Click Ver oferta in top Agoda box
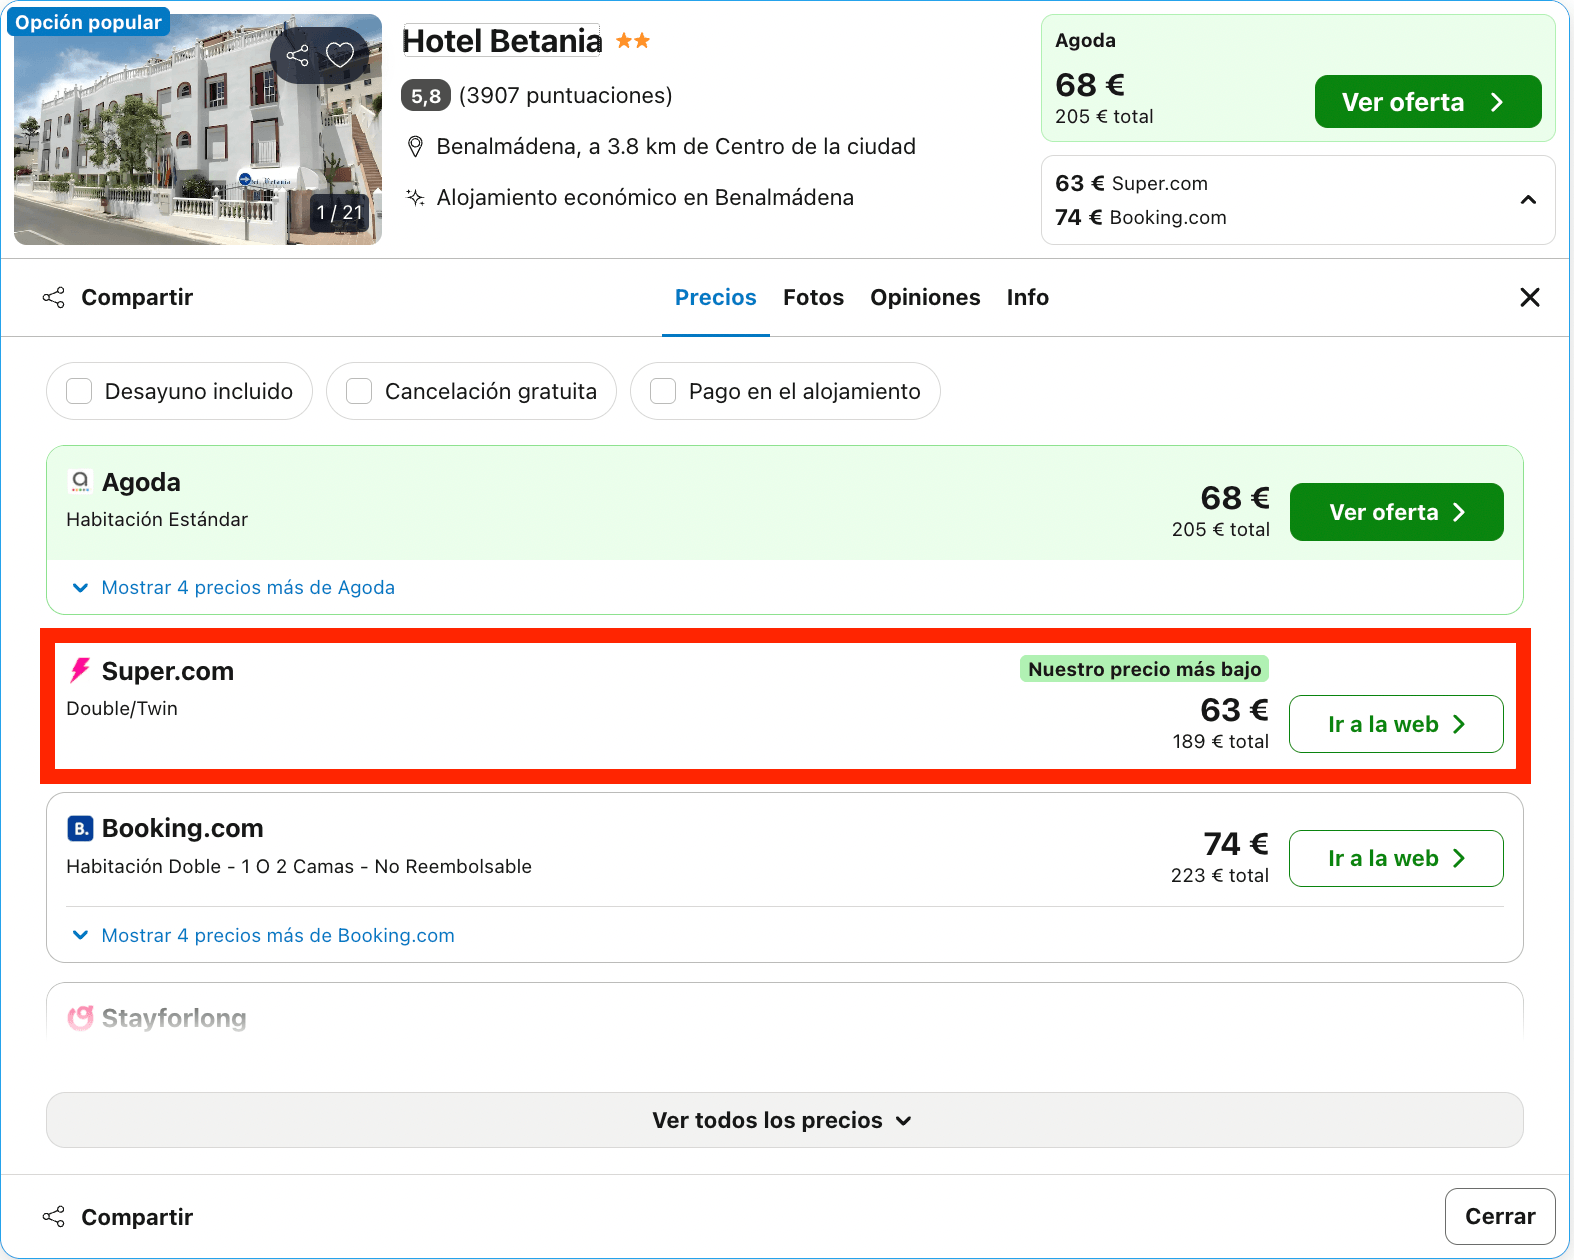Viewport: 1574px width, 1260px height. pos(1427,102)
